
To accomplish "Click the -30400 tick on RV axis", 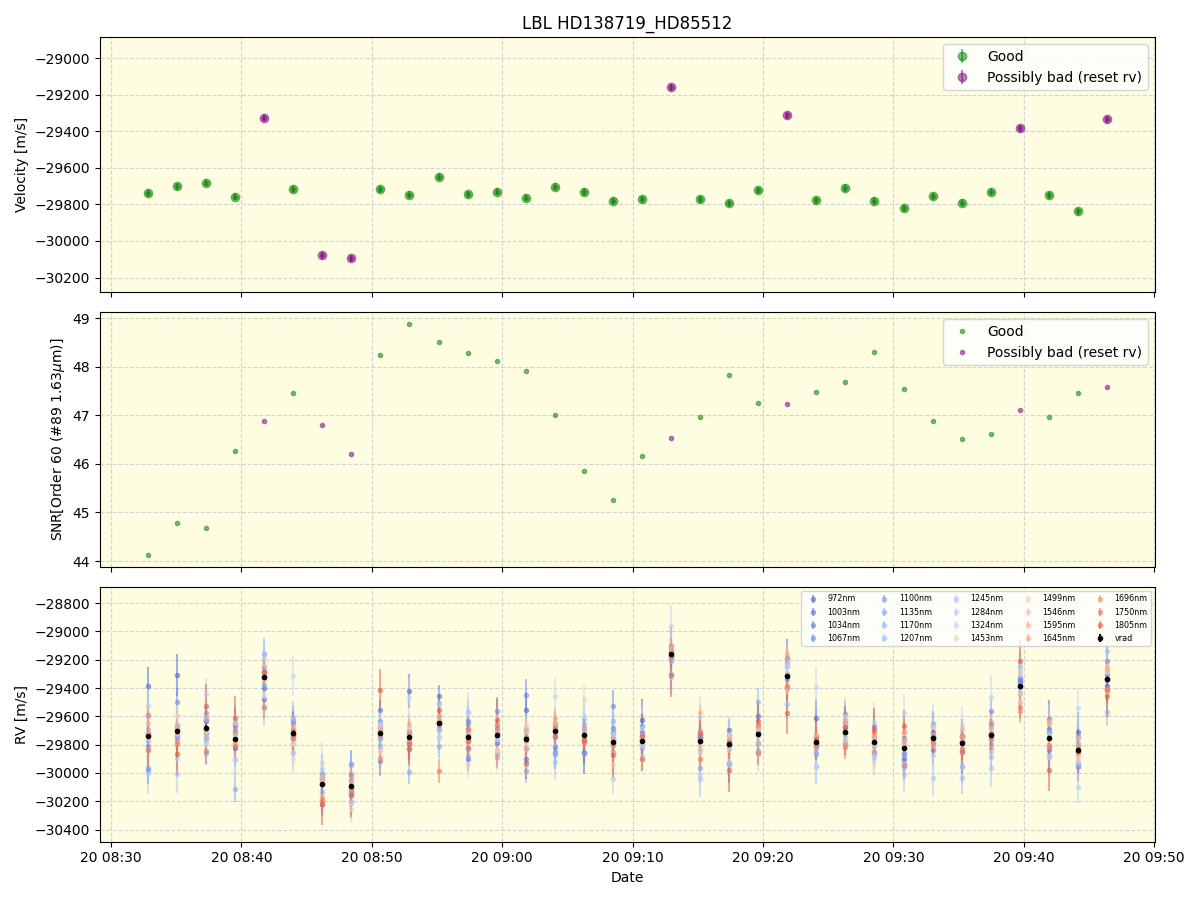I will [64, 830].
